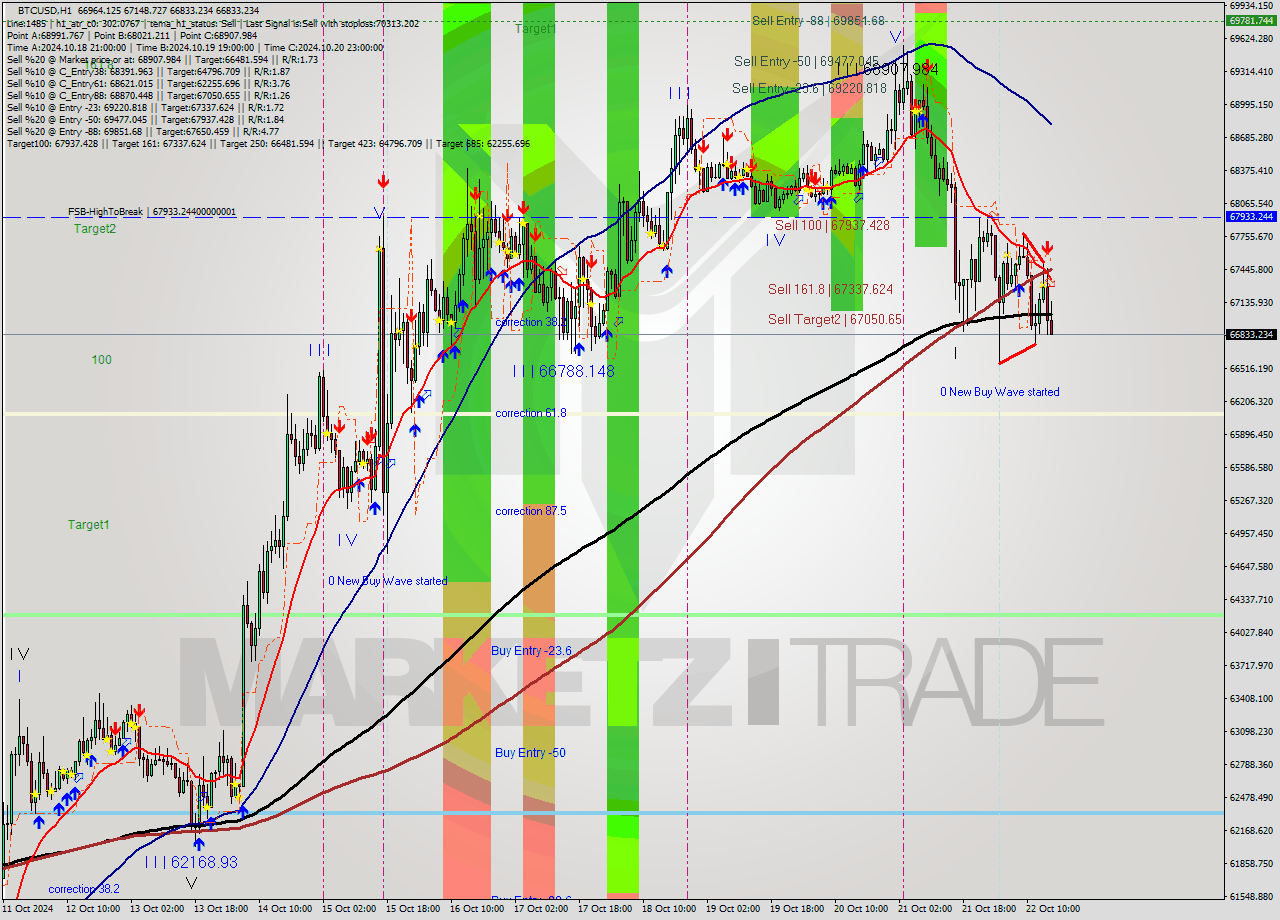This screenshot has width=1280, height=920.
Task: Click the 'Sell 161.8 | 67337.624' label
Action: 830,289
